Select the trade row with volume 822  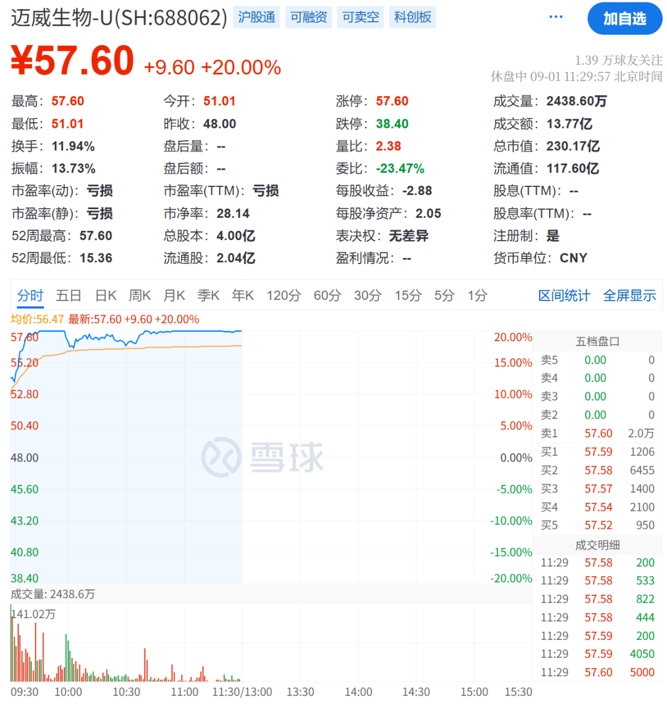[597, 599]
